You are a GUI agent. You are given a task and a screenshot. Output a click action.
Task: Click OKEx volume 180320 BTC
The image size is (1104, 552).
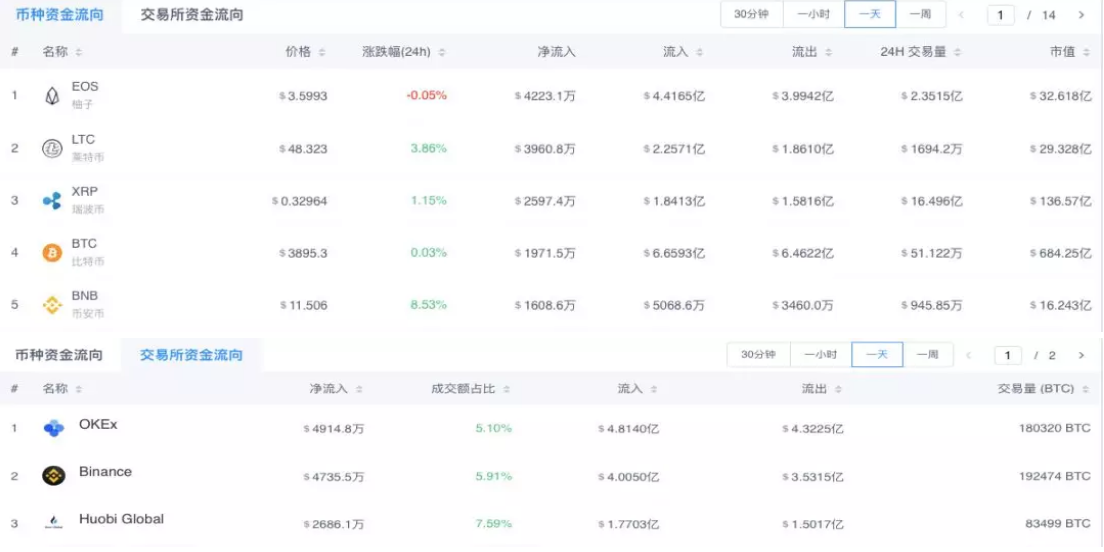1055,428
